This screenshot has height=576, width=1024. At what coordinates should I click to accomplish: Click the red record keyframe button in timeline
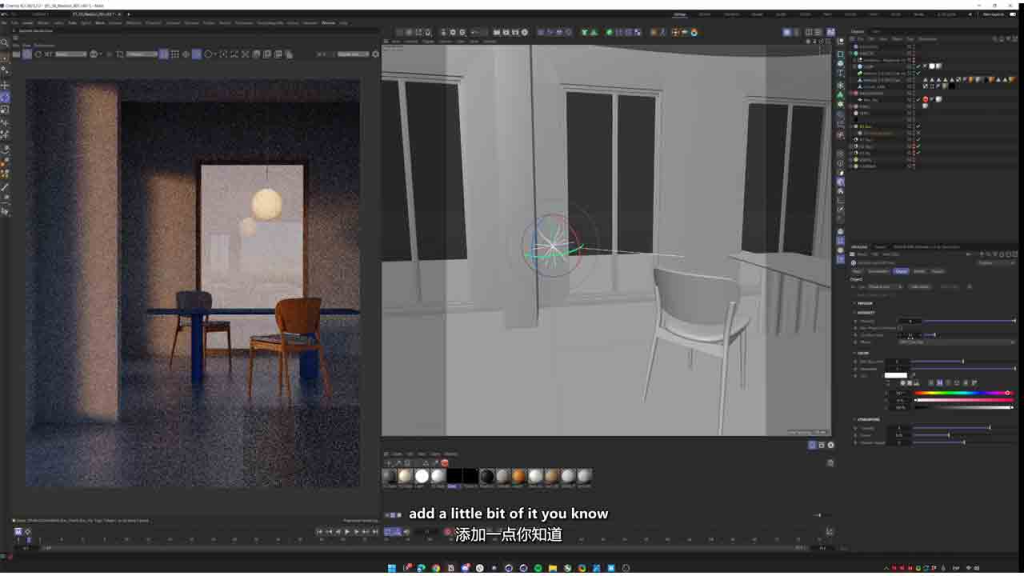(447, 532)
